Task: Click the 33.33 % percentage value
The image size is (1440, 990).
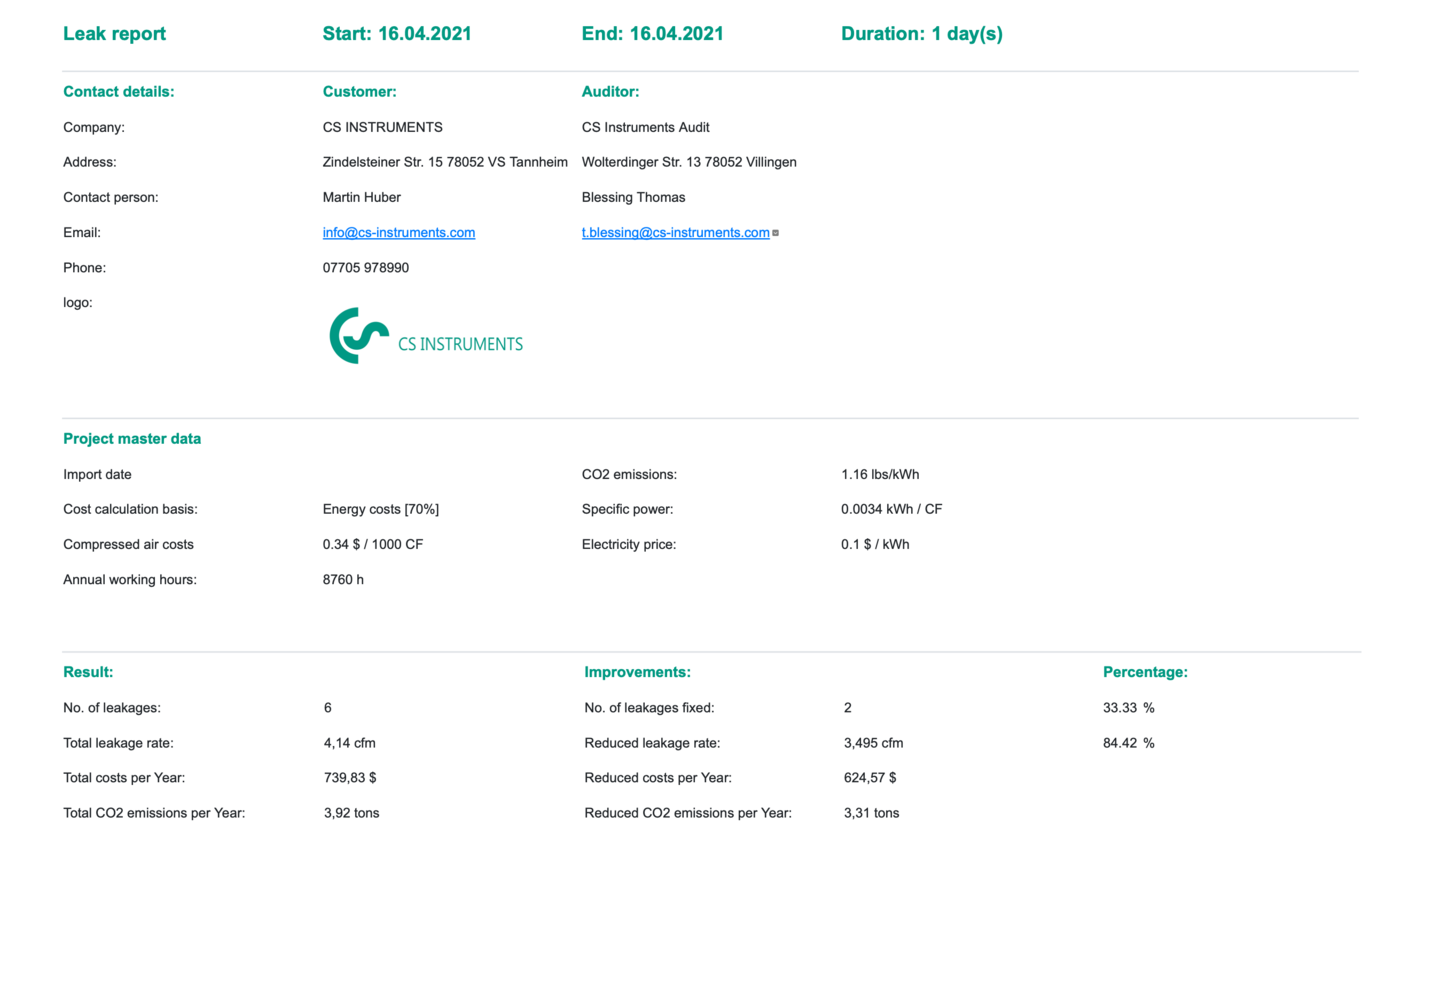Action: (x=1128, y=707)
